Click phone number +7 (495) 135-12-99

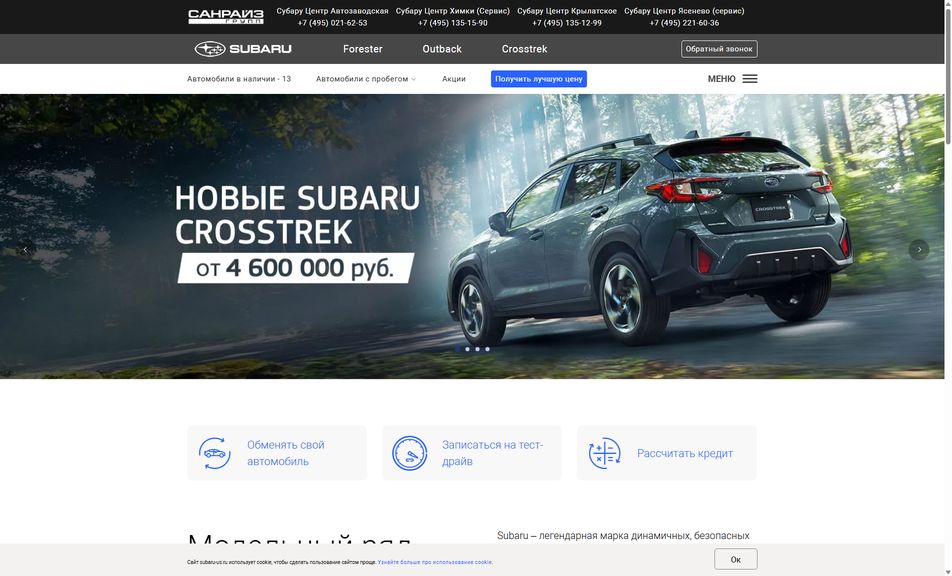(566, 23)
